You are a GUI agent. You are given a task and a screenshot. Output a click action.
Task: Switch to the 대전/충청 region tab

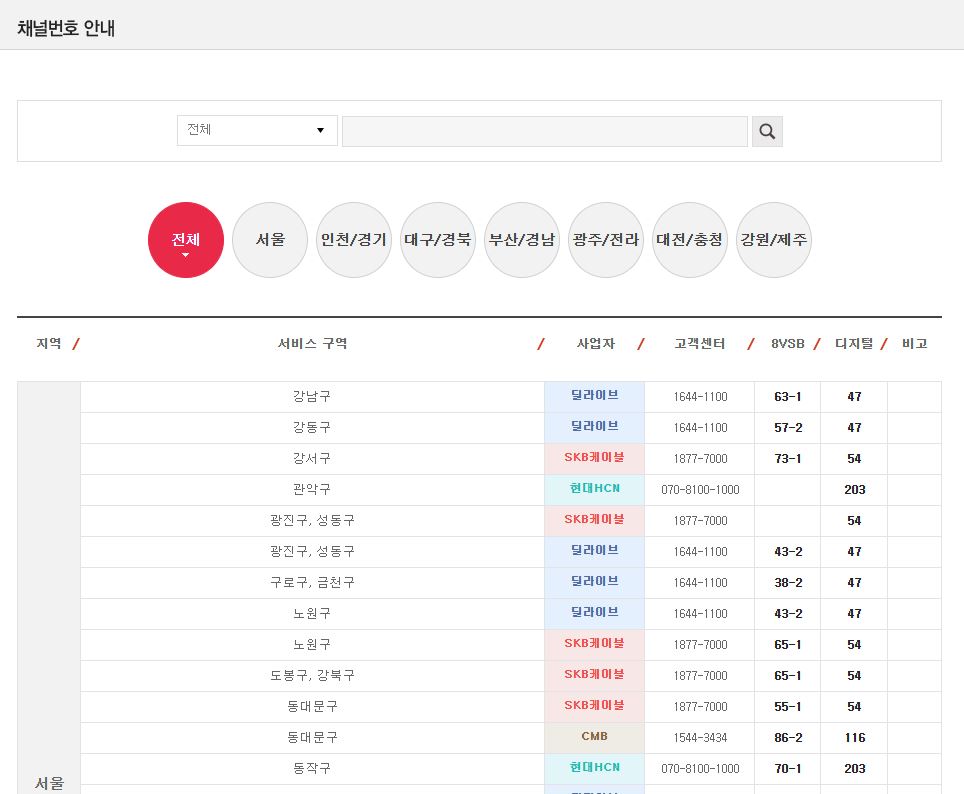(690, 240)
